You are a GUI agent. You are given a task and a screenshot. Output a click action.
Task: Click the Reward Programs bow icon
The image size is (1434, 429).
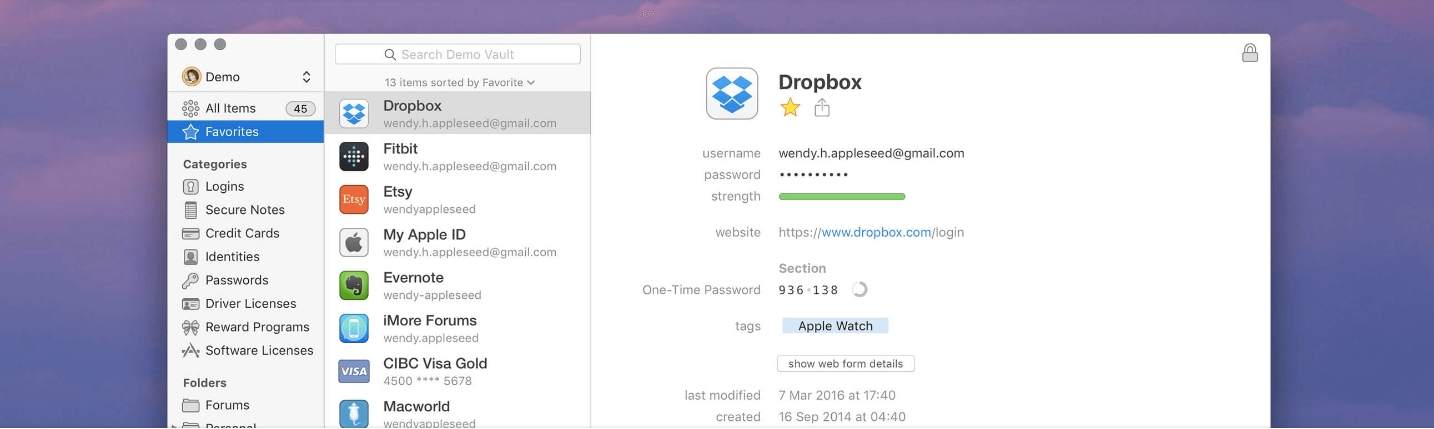[191, 327]
